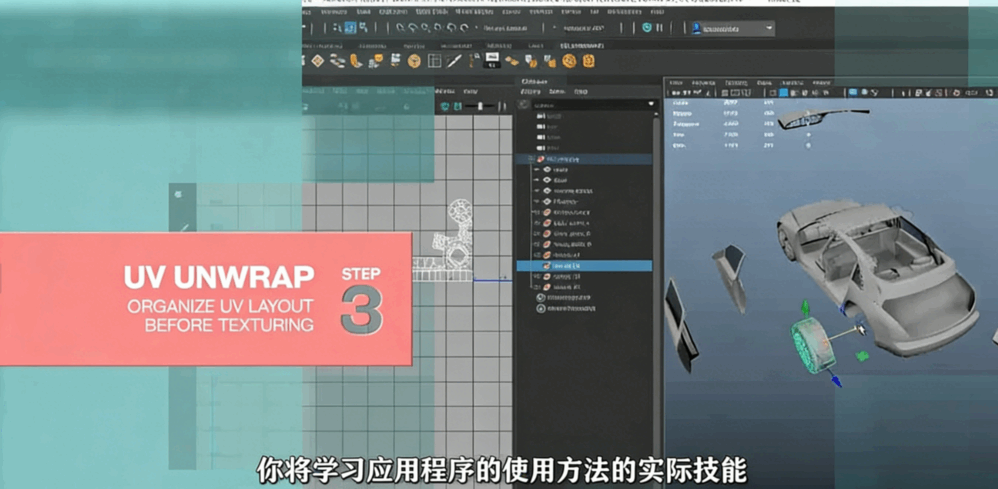This screenshot has height=489, width=998.
Task: Click the blue Z-axis manipulator arrow
Action: click(x=835, y=381)
